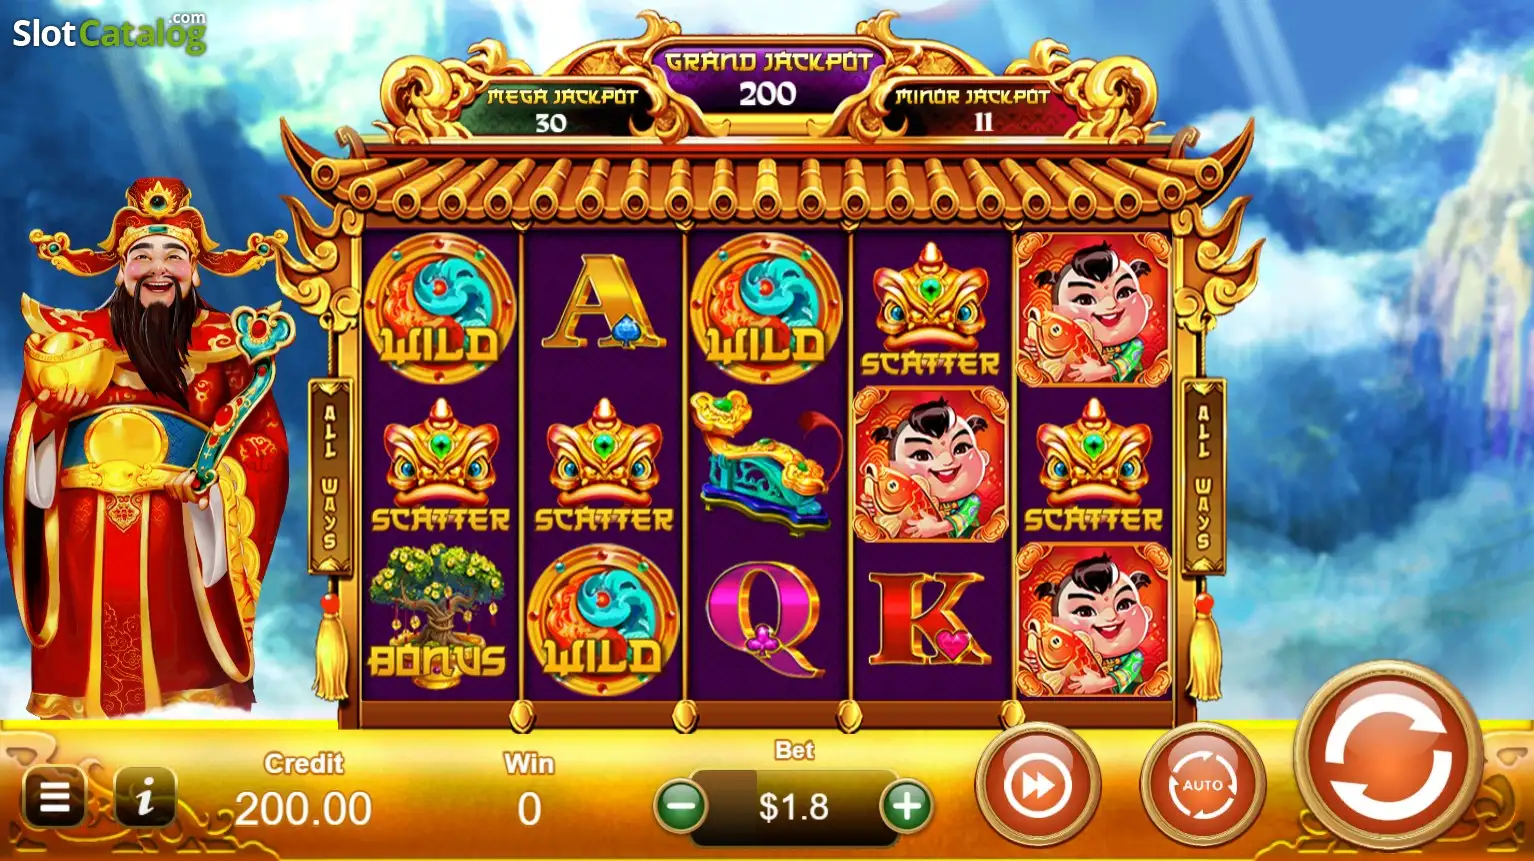Open the hamburger menu button
The height and width of the screenshot is (861, 1534).
tap(54, 797)
